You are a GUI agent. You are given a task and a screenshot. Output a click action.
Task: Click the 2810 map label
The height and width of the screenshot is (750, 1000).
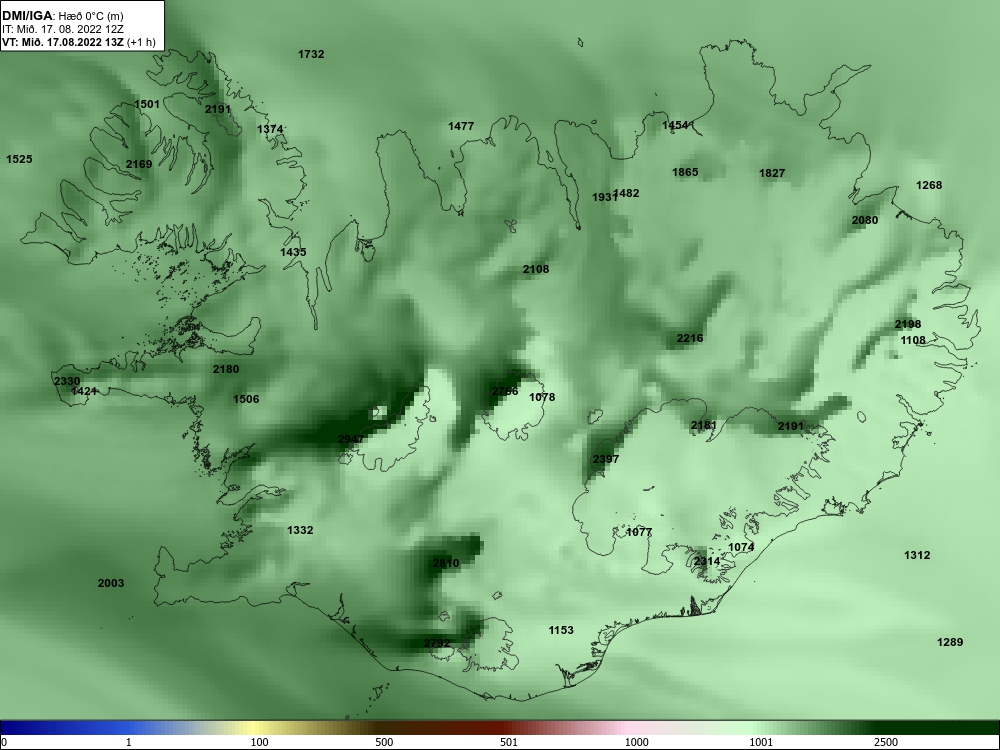pos(446,563)
